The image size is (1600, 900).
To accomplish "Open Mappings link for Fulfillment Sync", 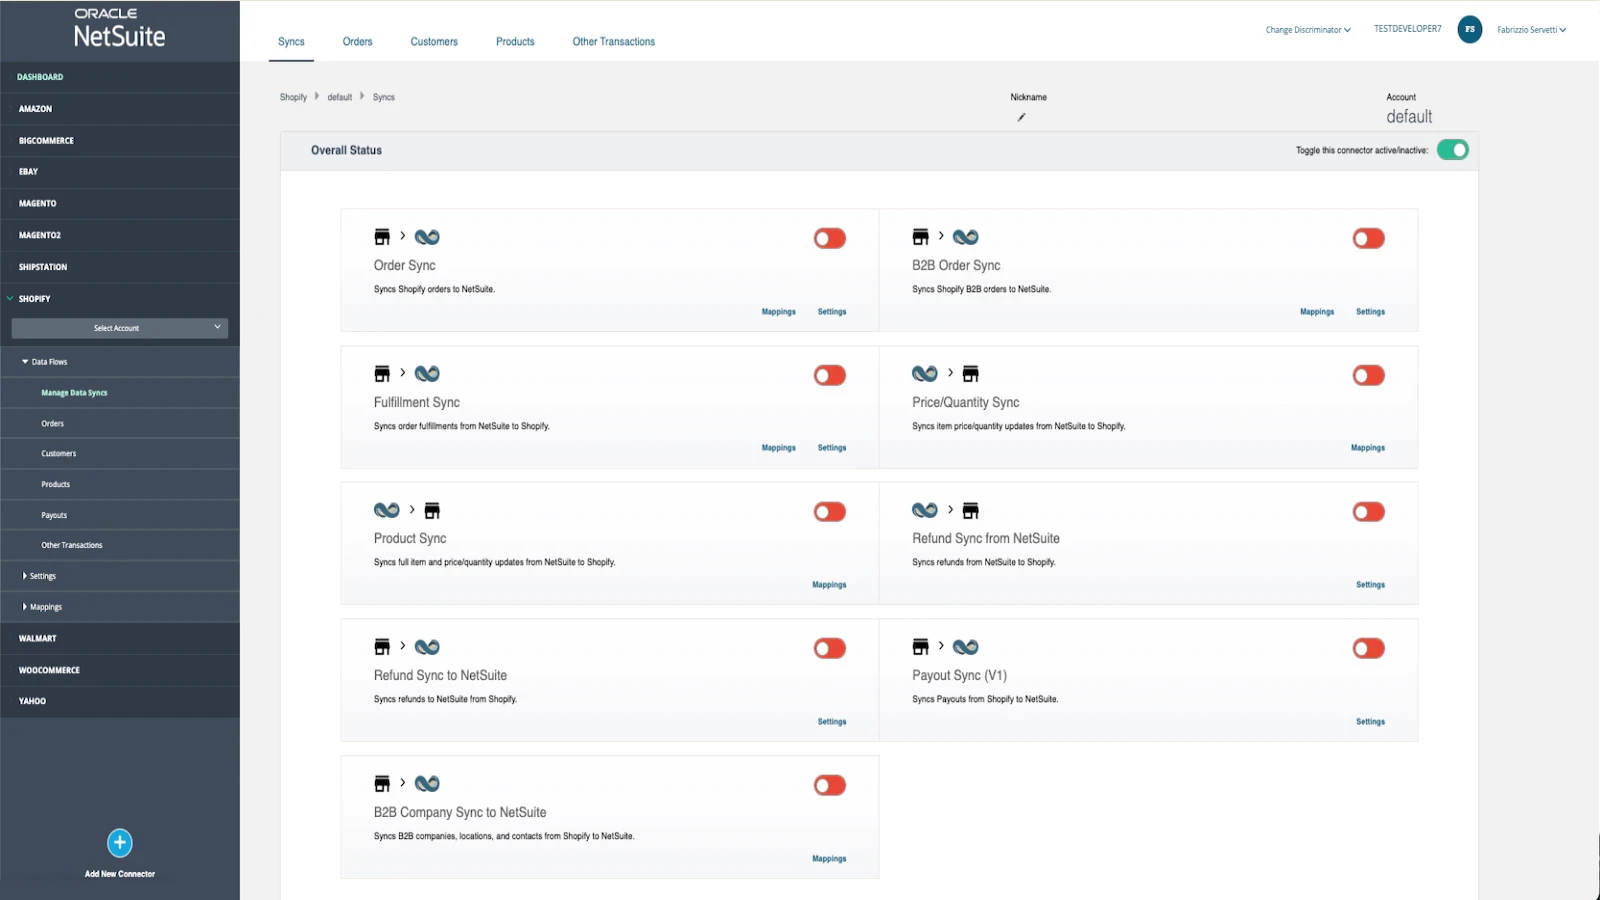I will (779, 448).
